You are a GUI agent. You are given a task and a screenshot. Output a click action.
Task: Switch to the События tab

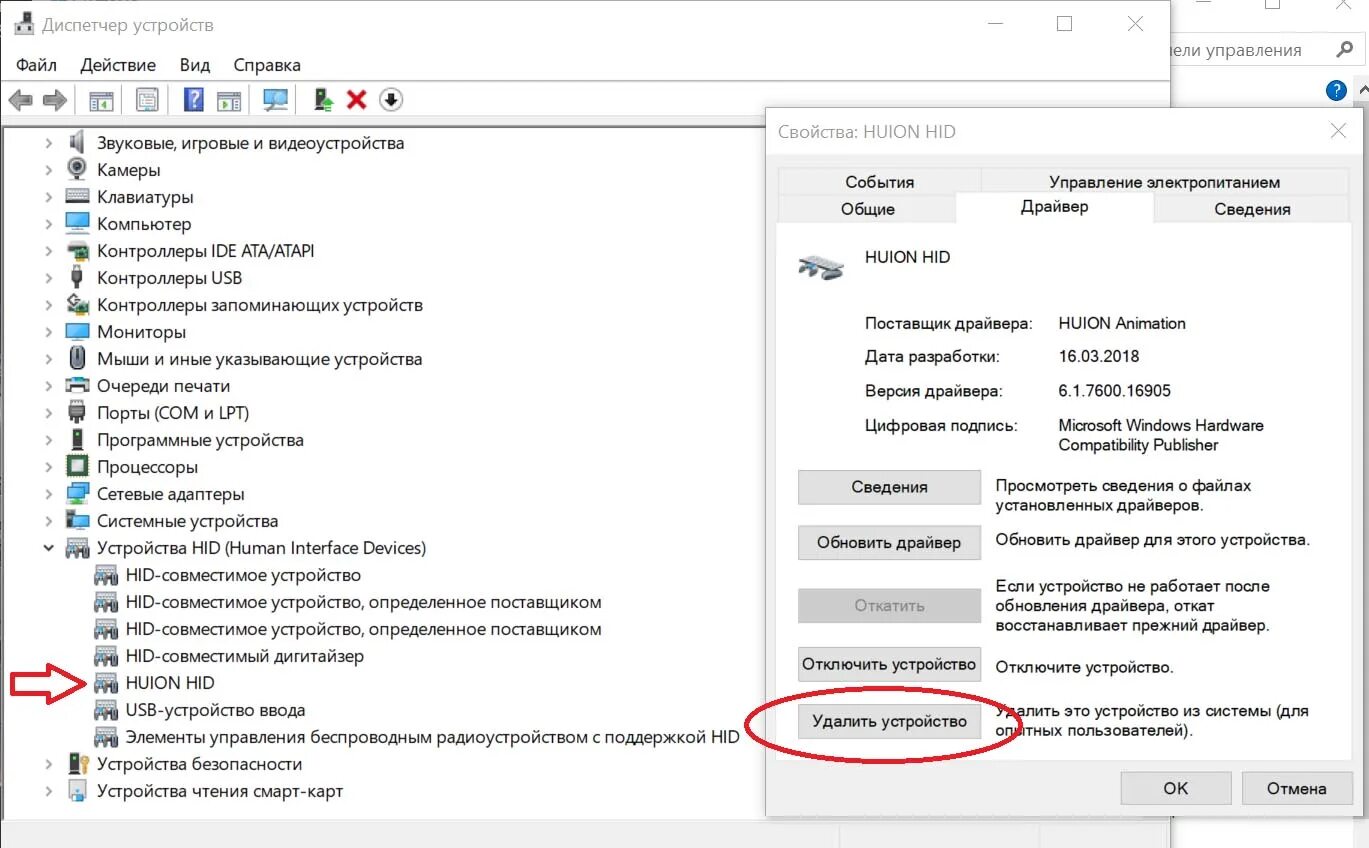(880, 182)
